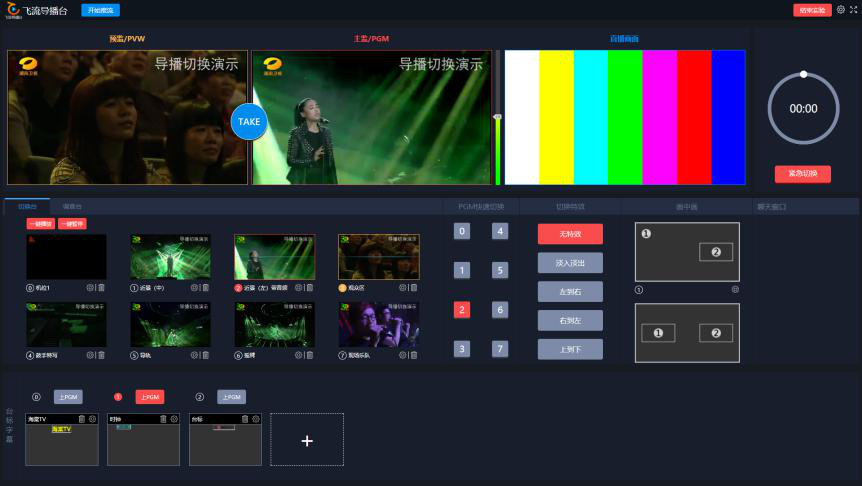Screen dimensions: 862x486
Task: Choose the left-to-right transition (third option)
Action: coord(570,291)
